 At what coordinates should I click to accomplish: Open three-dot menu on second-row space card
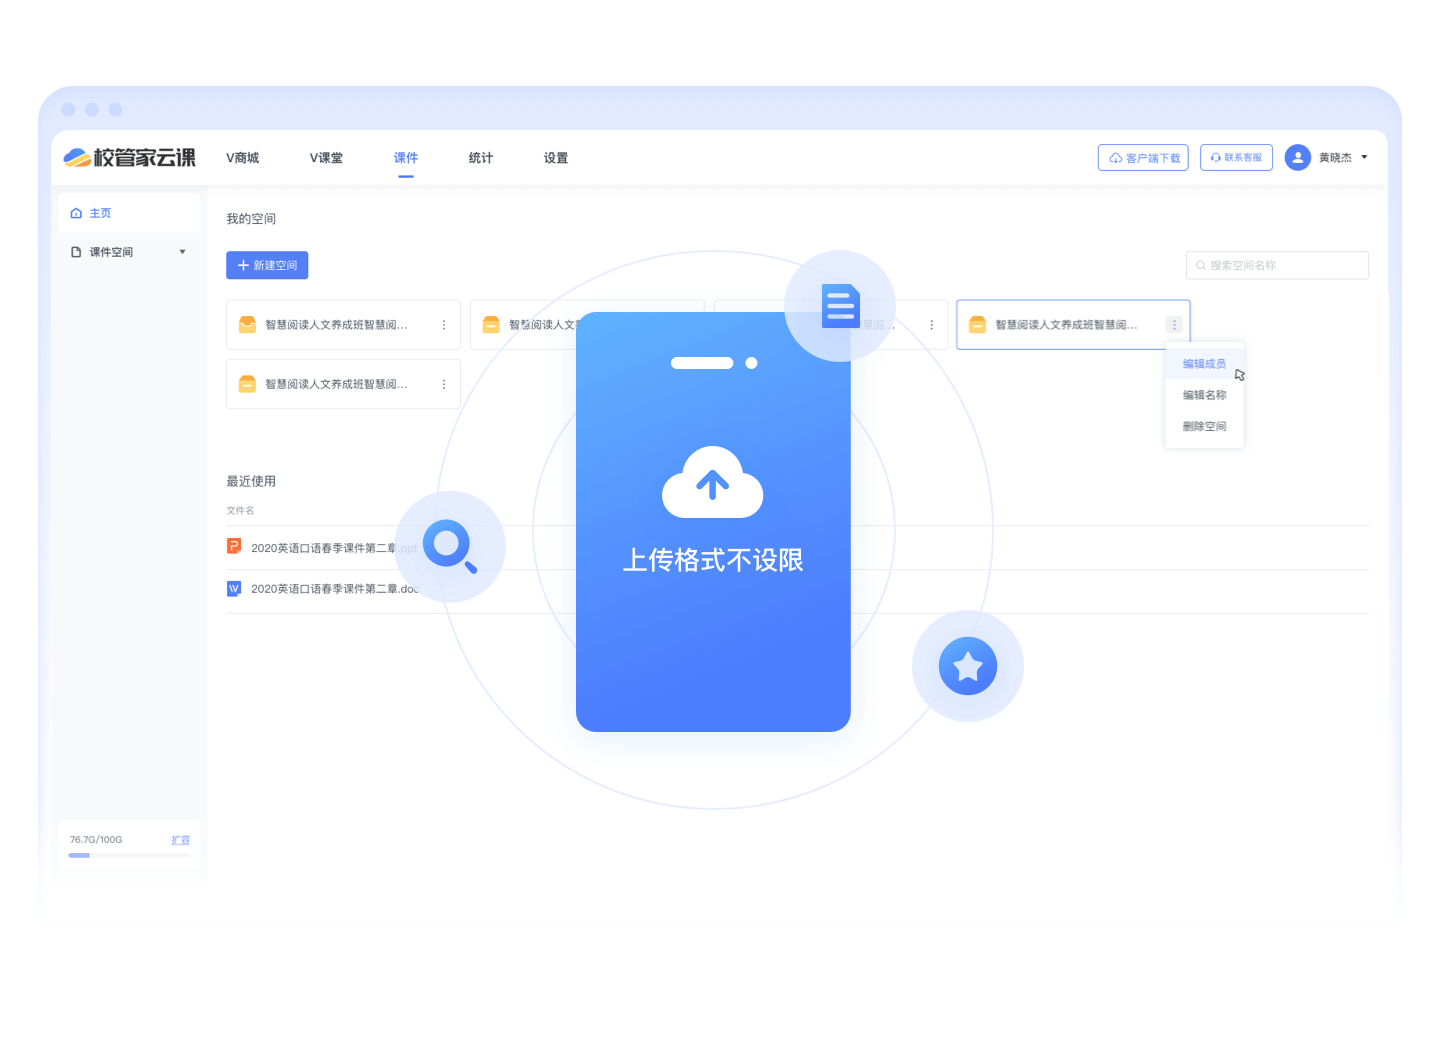pos(444,384)
